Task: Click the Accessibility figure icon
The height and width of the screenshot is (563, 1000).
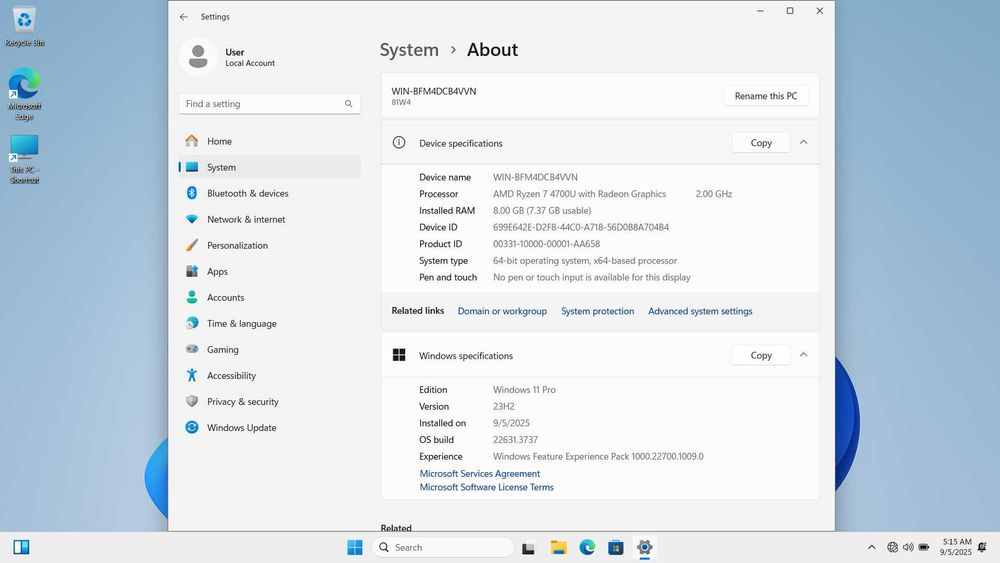Action: click(x=191, y=375)
